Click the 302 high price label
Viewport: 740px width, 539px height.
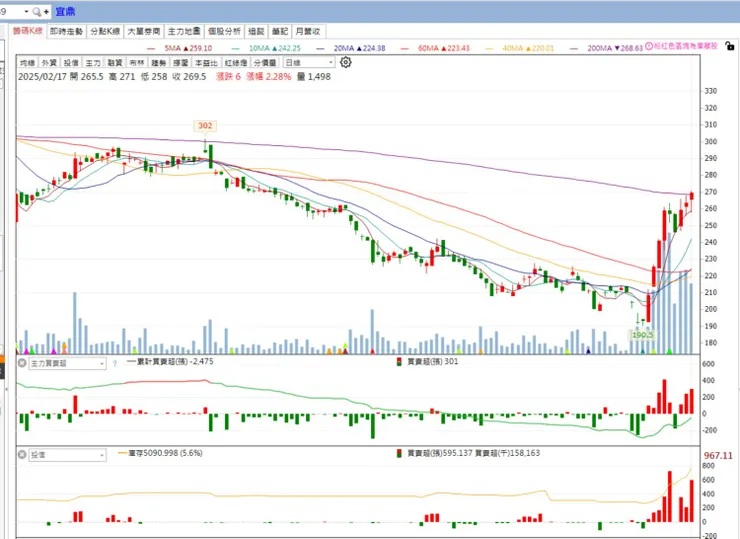(205, 126)
